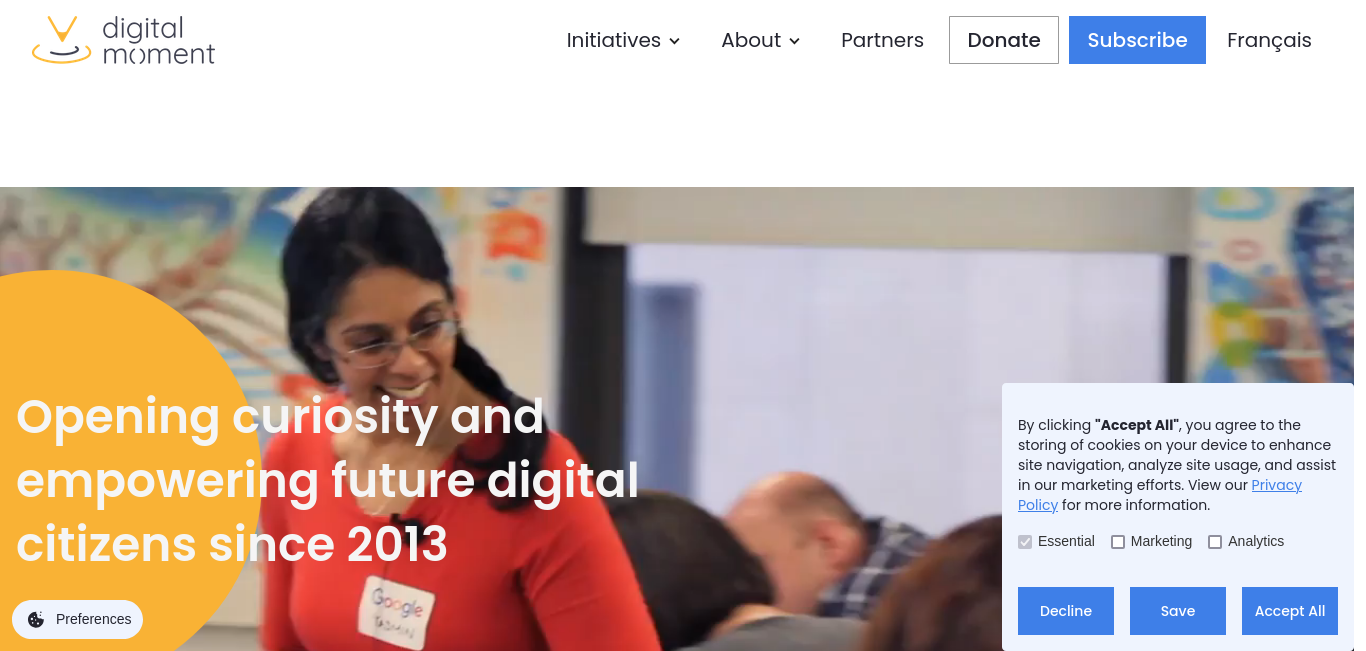1366x651 pixels.
Task: Click the blue Subscribe button
Action: [1137, 40]
